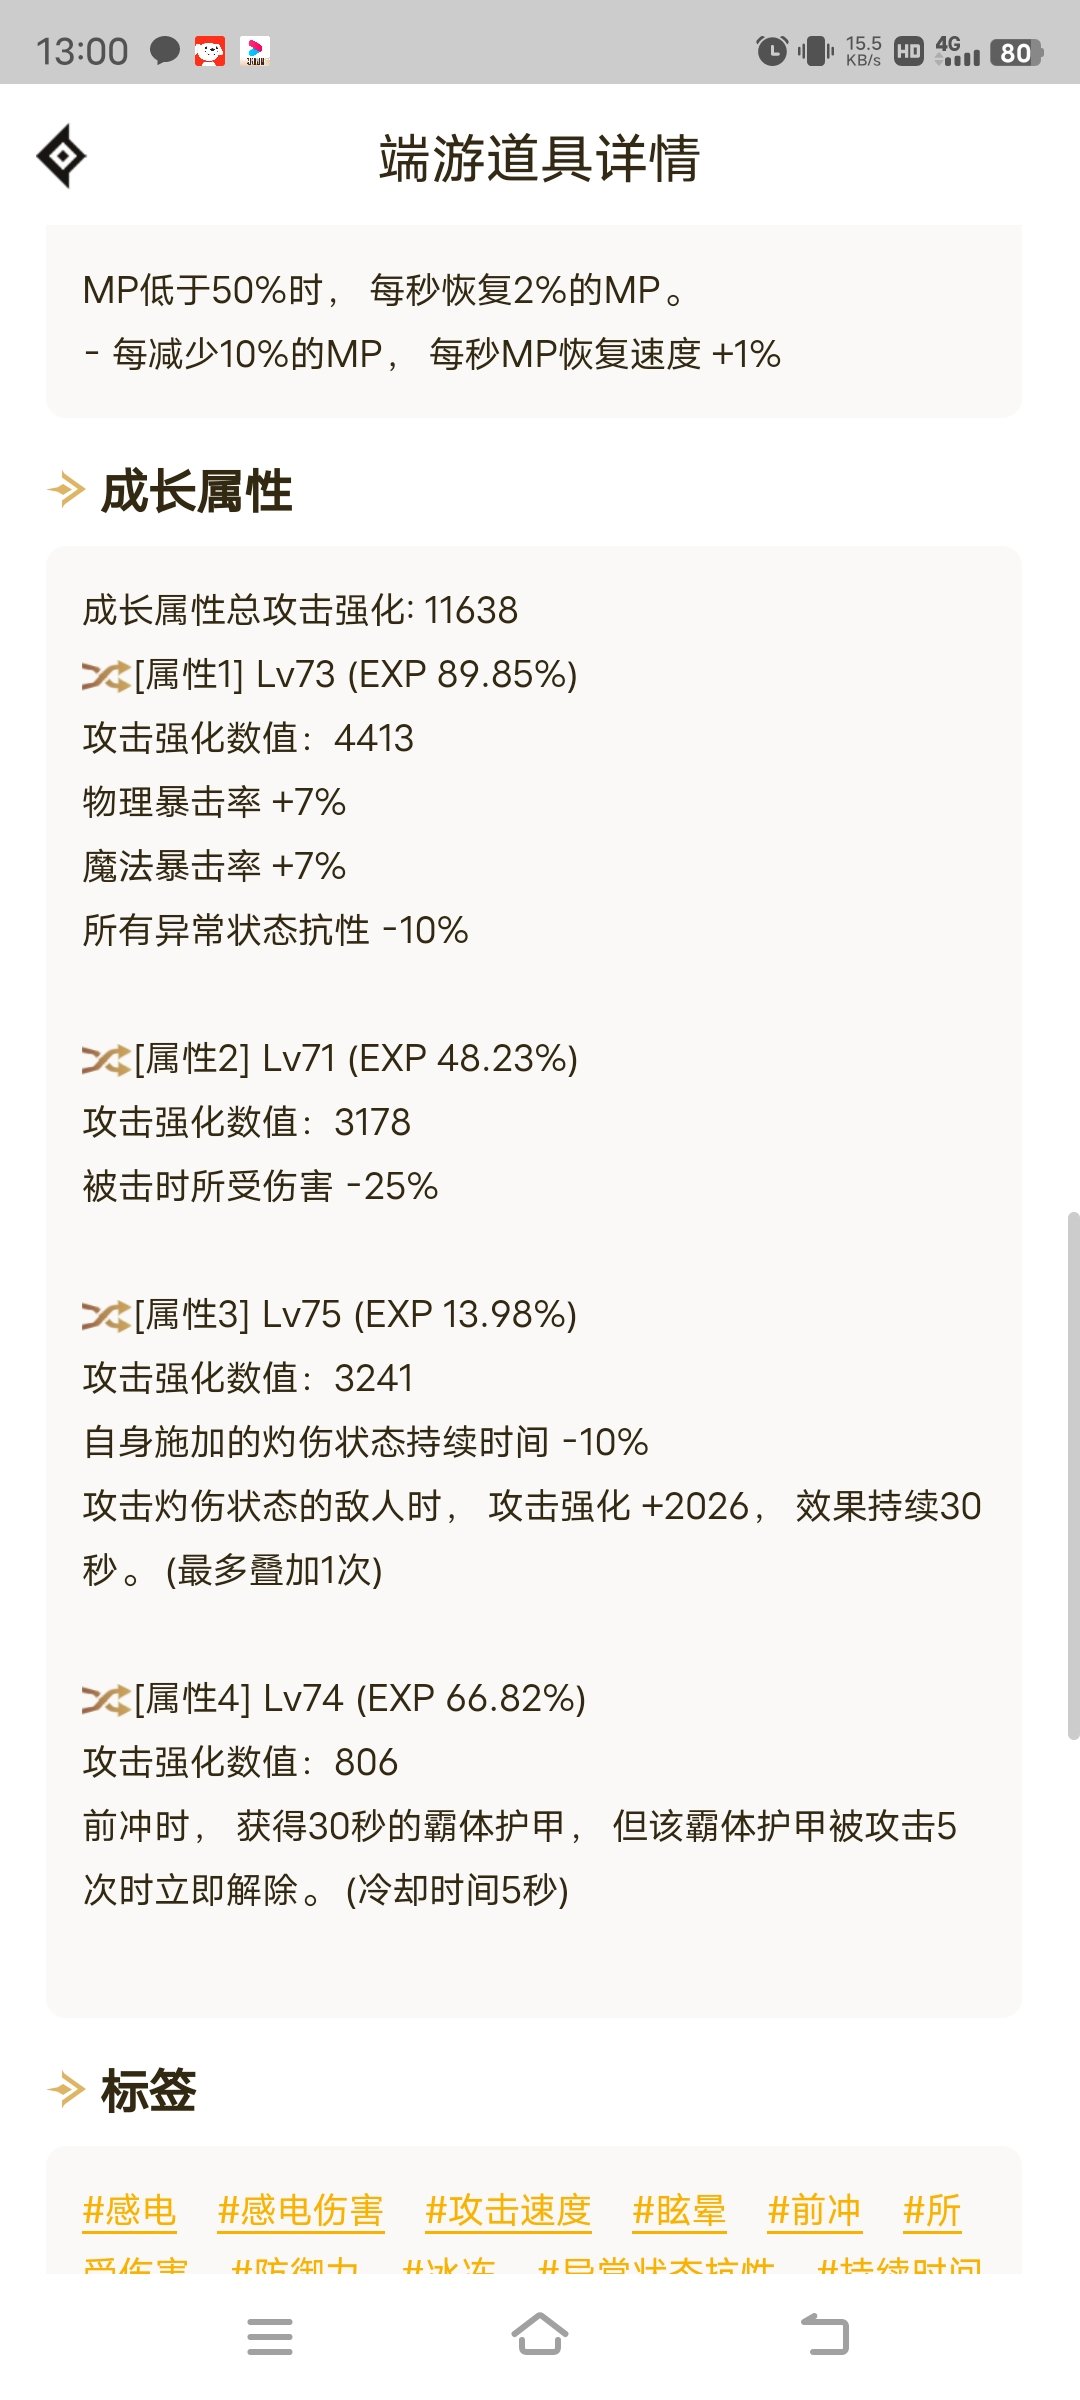Viewport: 1080px width, 2400px height.
Task: Tap the Android recent apps menu icon
Action: pyautogui.click(x=270, y=2337)
